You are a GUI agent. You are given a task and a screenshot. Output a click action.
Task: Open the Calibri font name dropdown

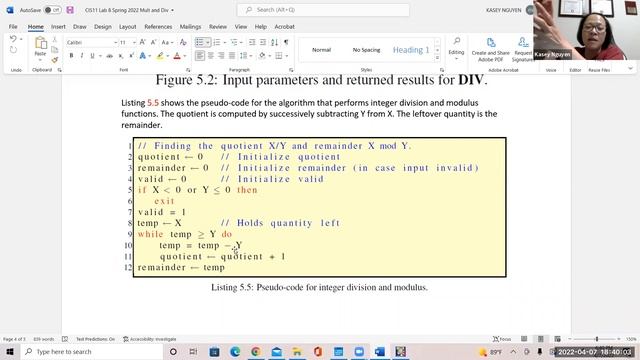tap(116, 42)
